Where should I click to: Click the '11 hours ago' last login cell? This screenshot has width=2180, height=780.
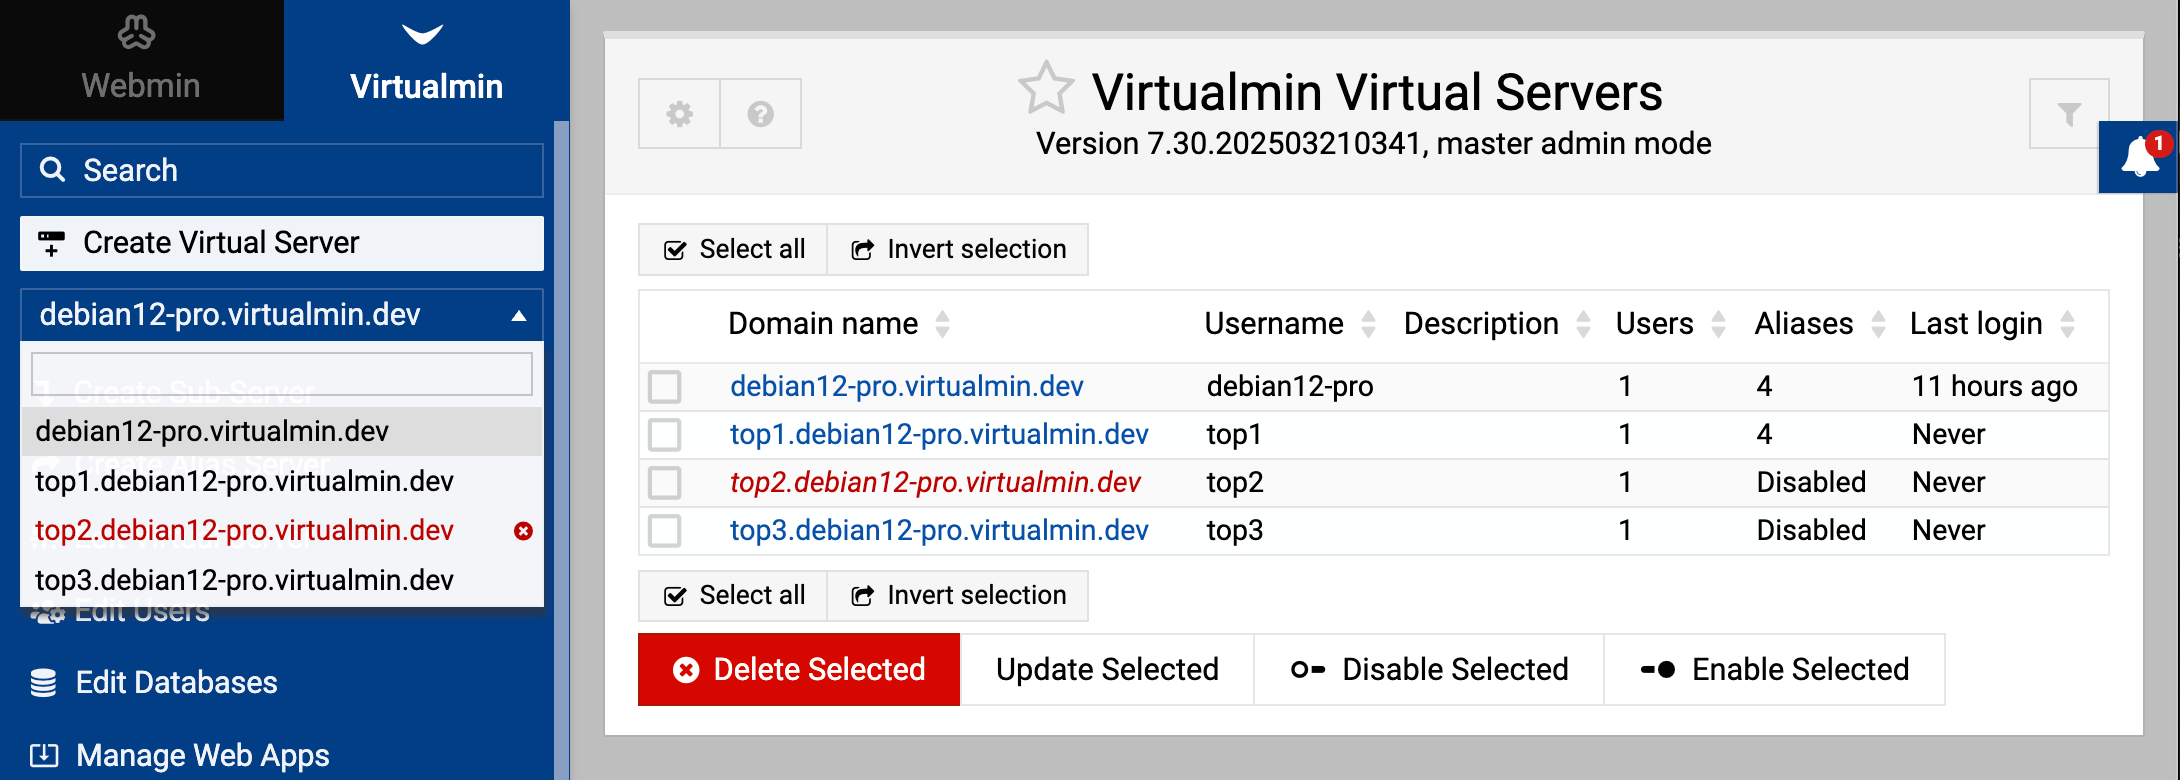(x=1995, y=387)
